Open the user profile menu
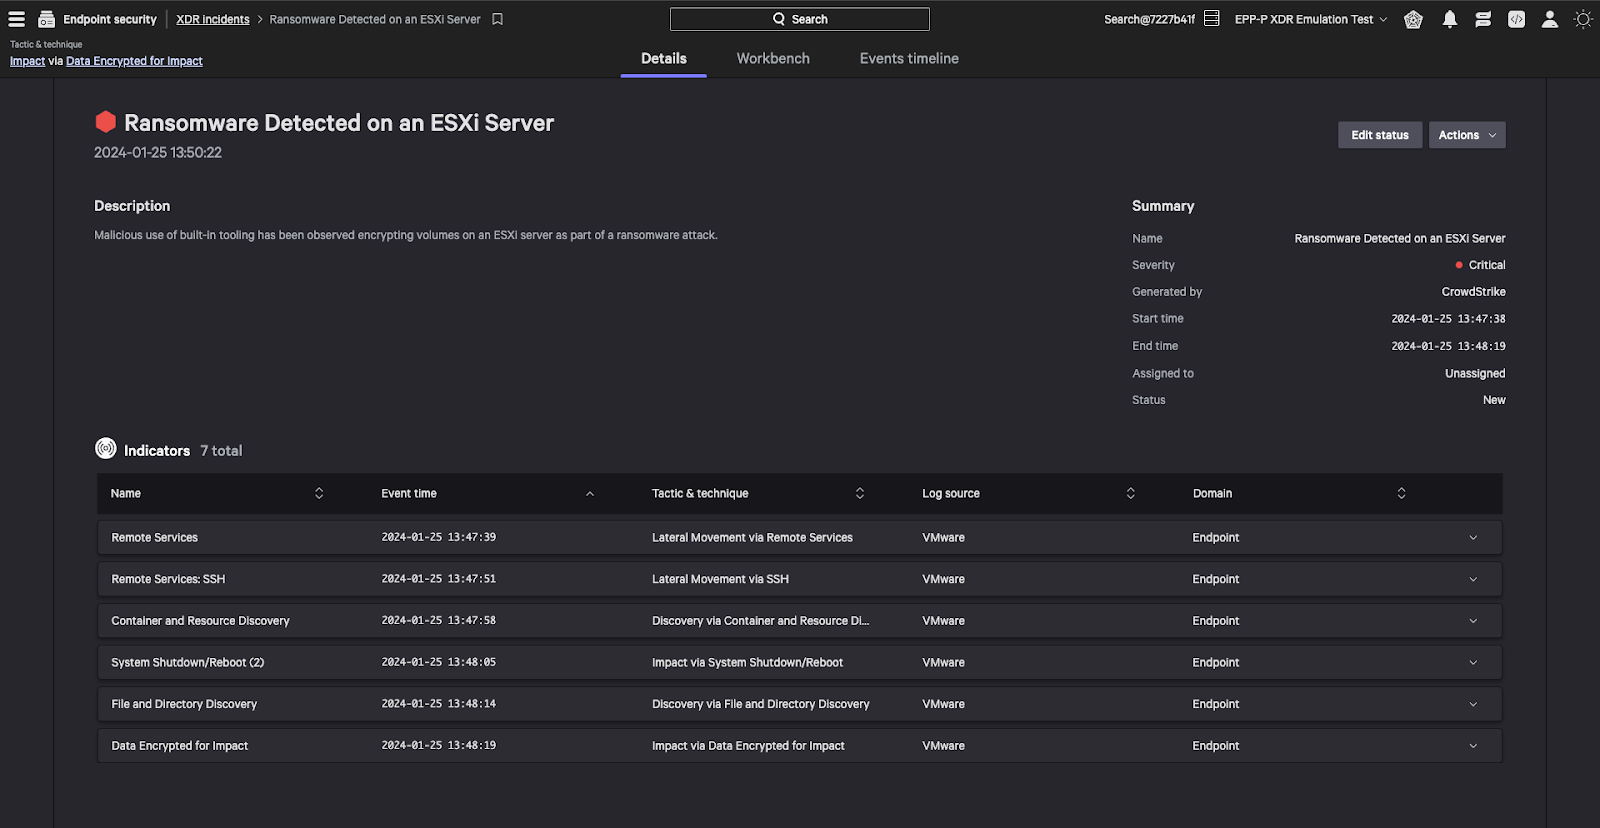 [1550, 19]
